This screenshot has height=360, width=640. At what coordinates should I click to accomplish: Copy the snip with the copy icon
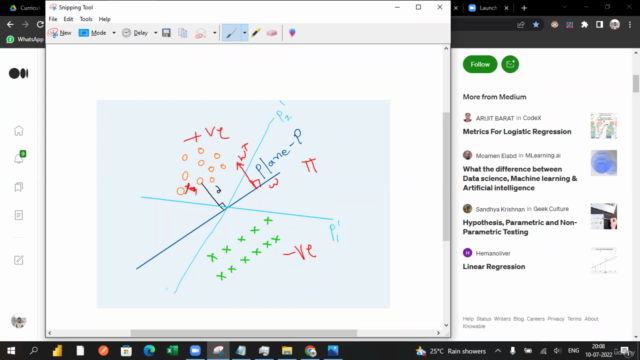coord(183,33)
